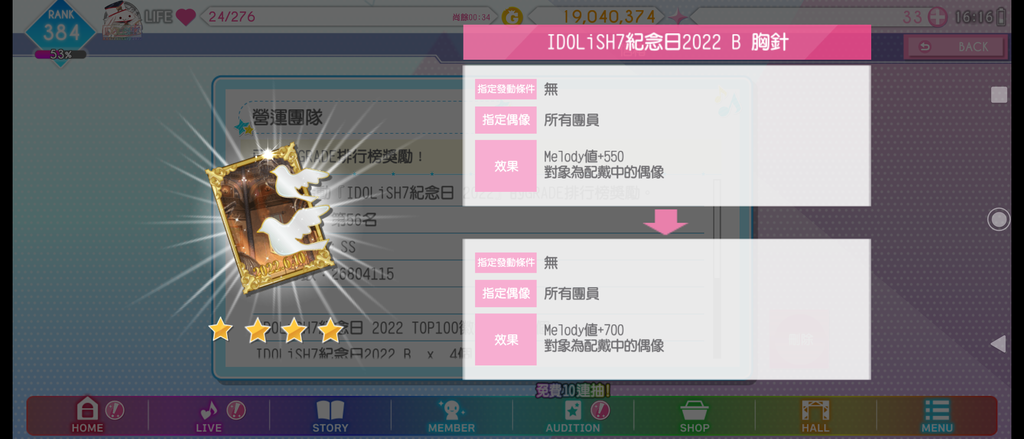Click the player avatar icon
The width and height of the screenshot is (1024, 439).
pyautogui.click(x=121, y=20)
